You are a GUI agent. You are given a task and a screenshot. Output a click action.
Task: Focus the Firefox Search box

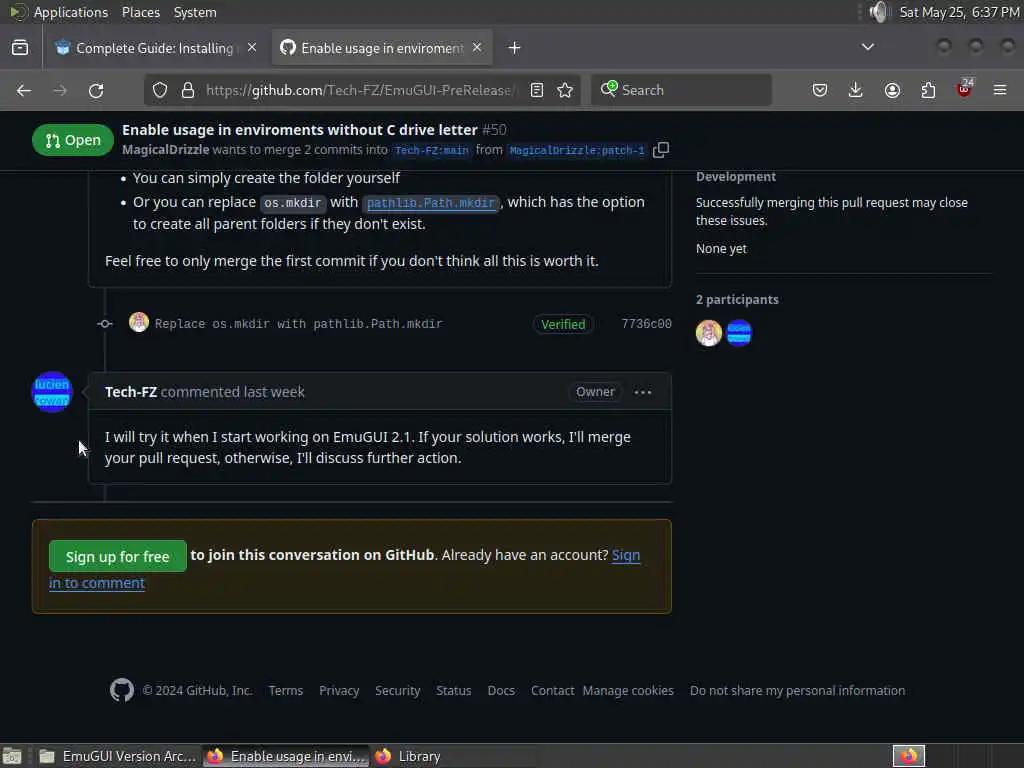click(681, 90)
